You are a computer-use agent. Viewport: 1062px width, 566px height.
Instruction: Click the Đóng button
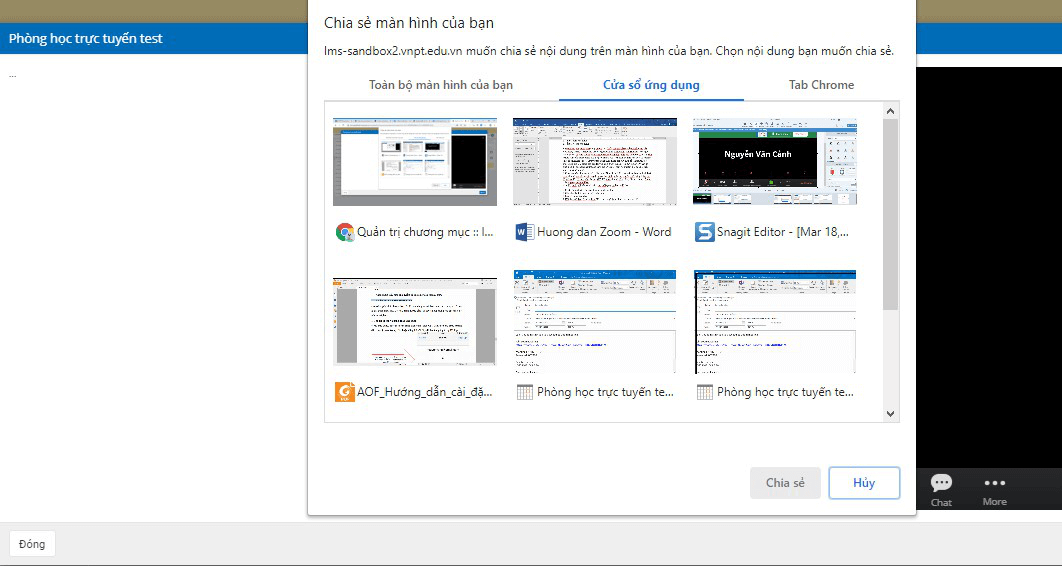32,544
